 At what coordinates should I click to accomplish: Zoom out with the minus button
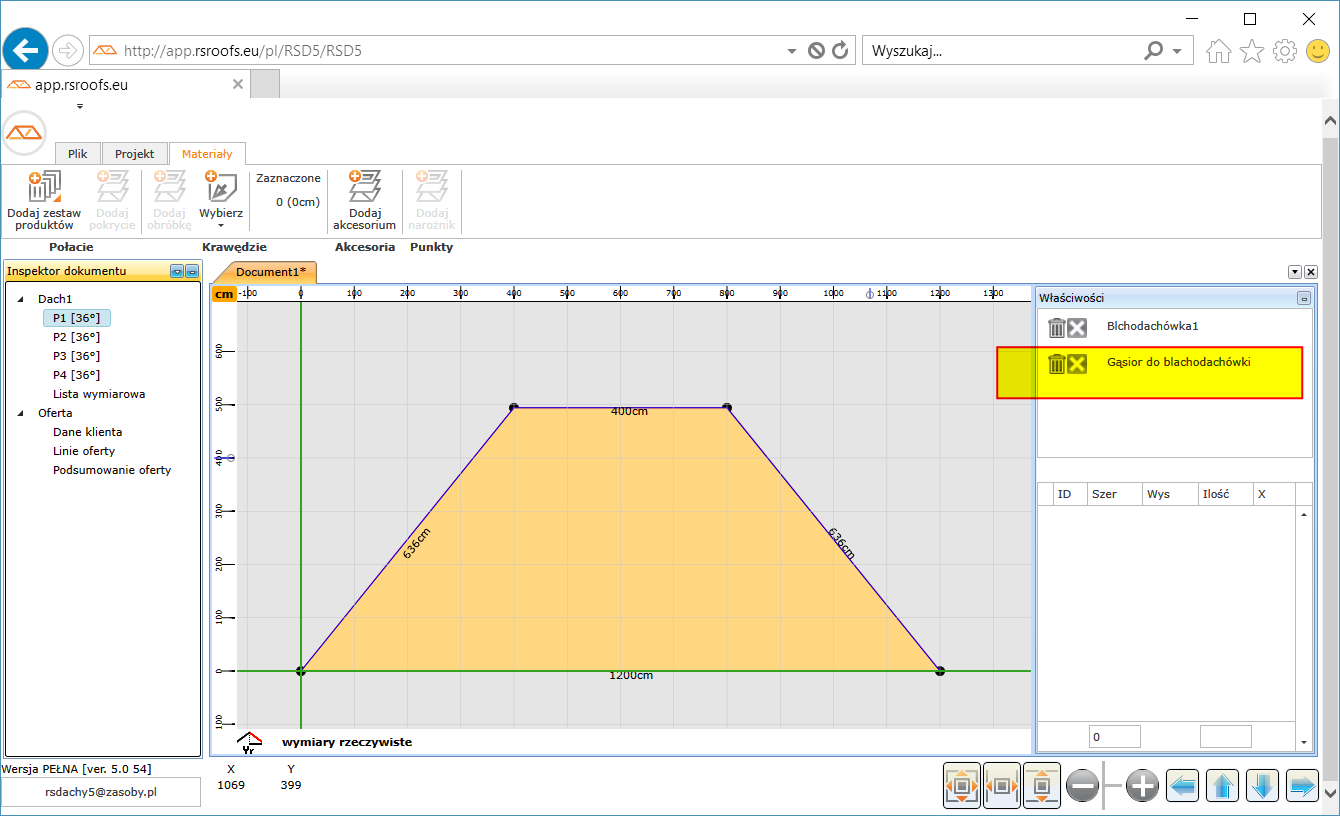1083,787
